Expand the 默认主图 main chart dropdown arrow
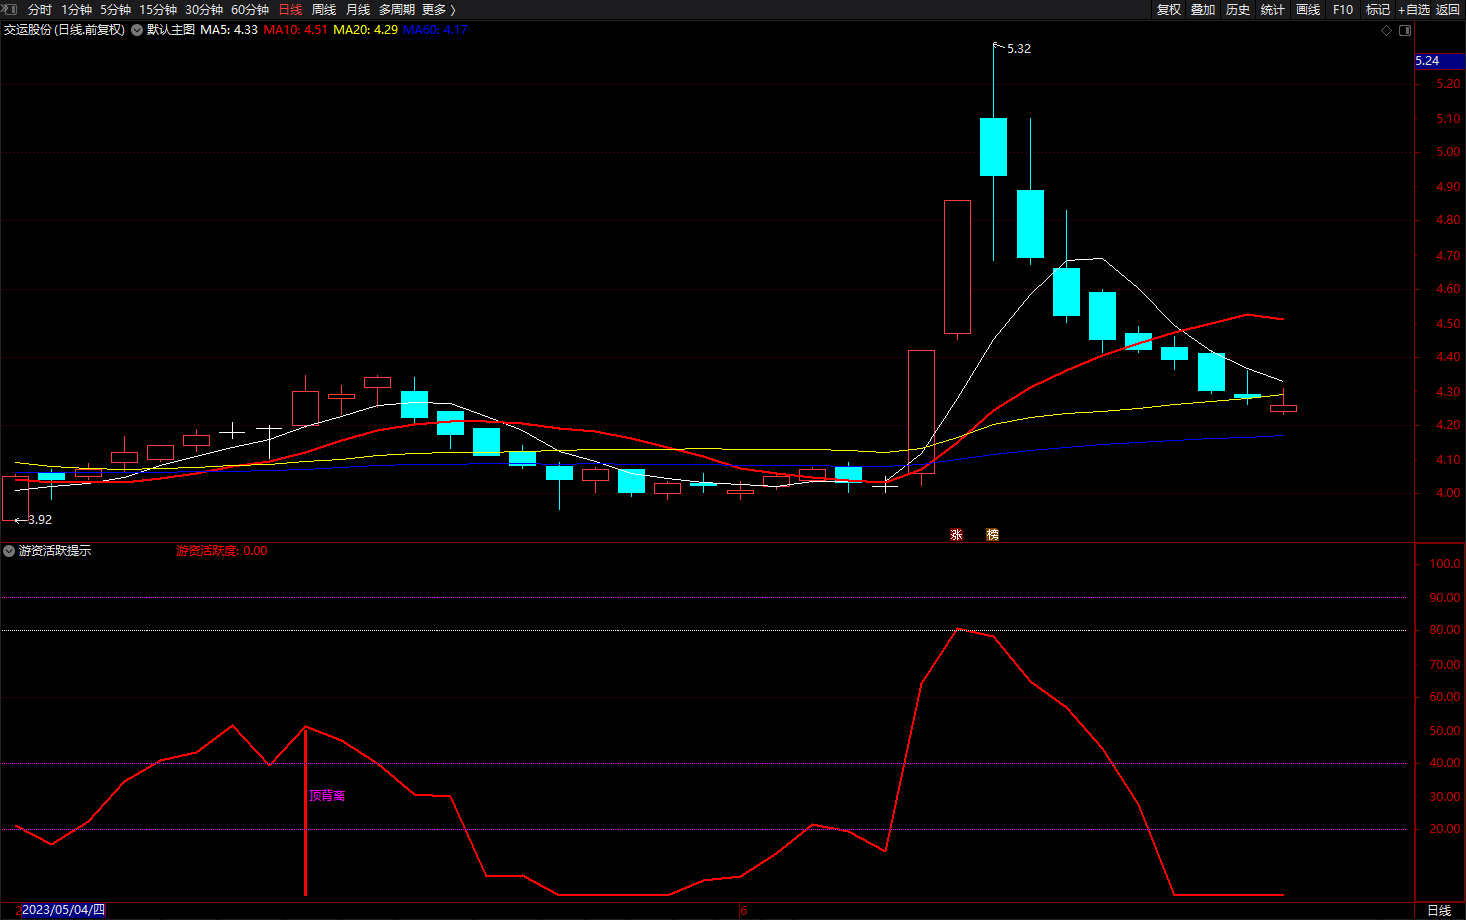This screenshot has width=1466, height=920. coord(136,30)
